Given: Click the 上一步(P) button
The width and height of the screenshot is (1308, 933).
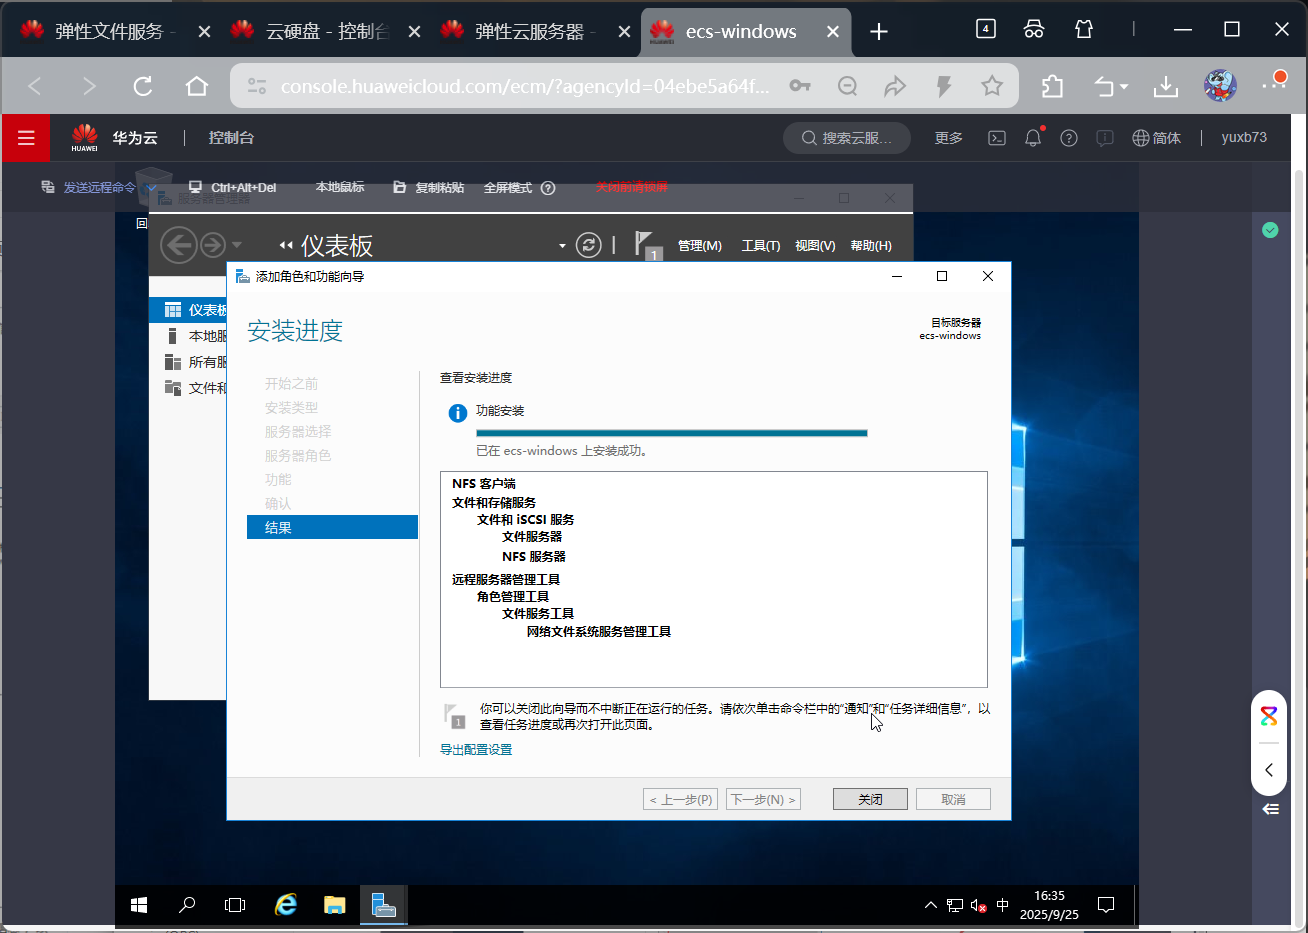Looking at the screenshot, I should [680, 799].
